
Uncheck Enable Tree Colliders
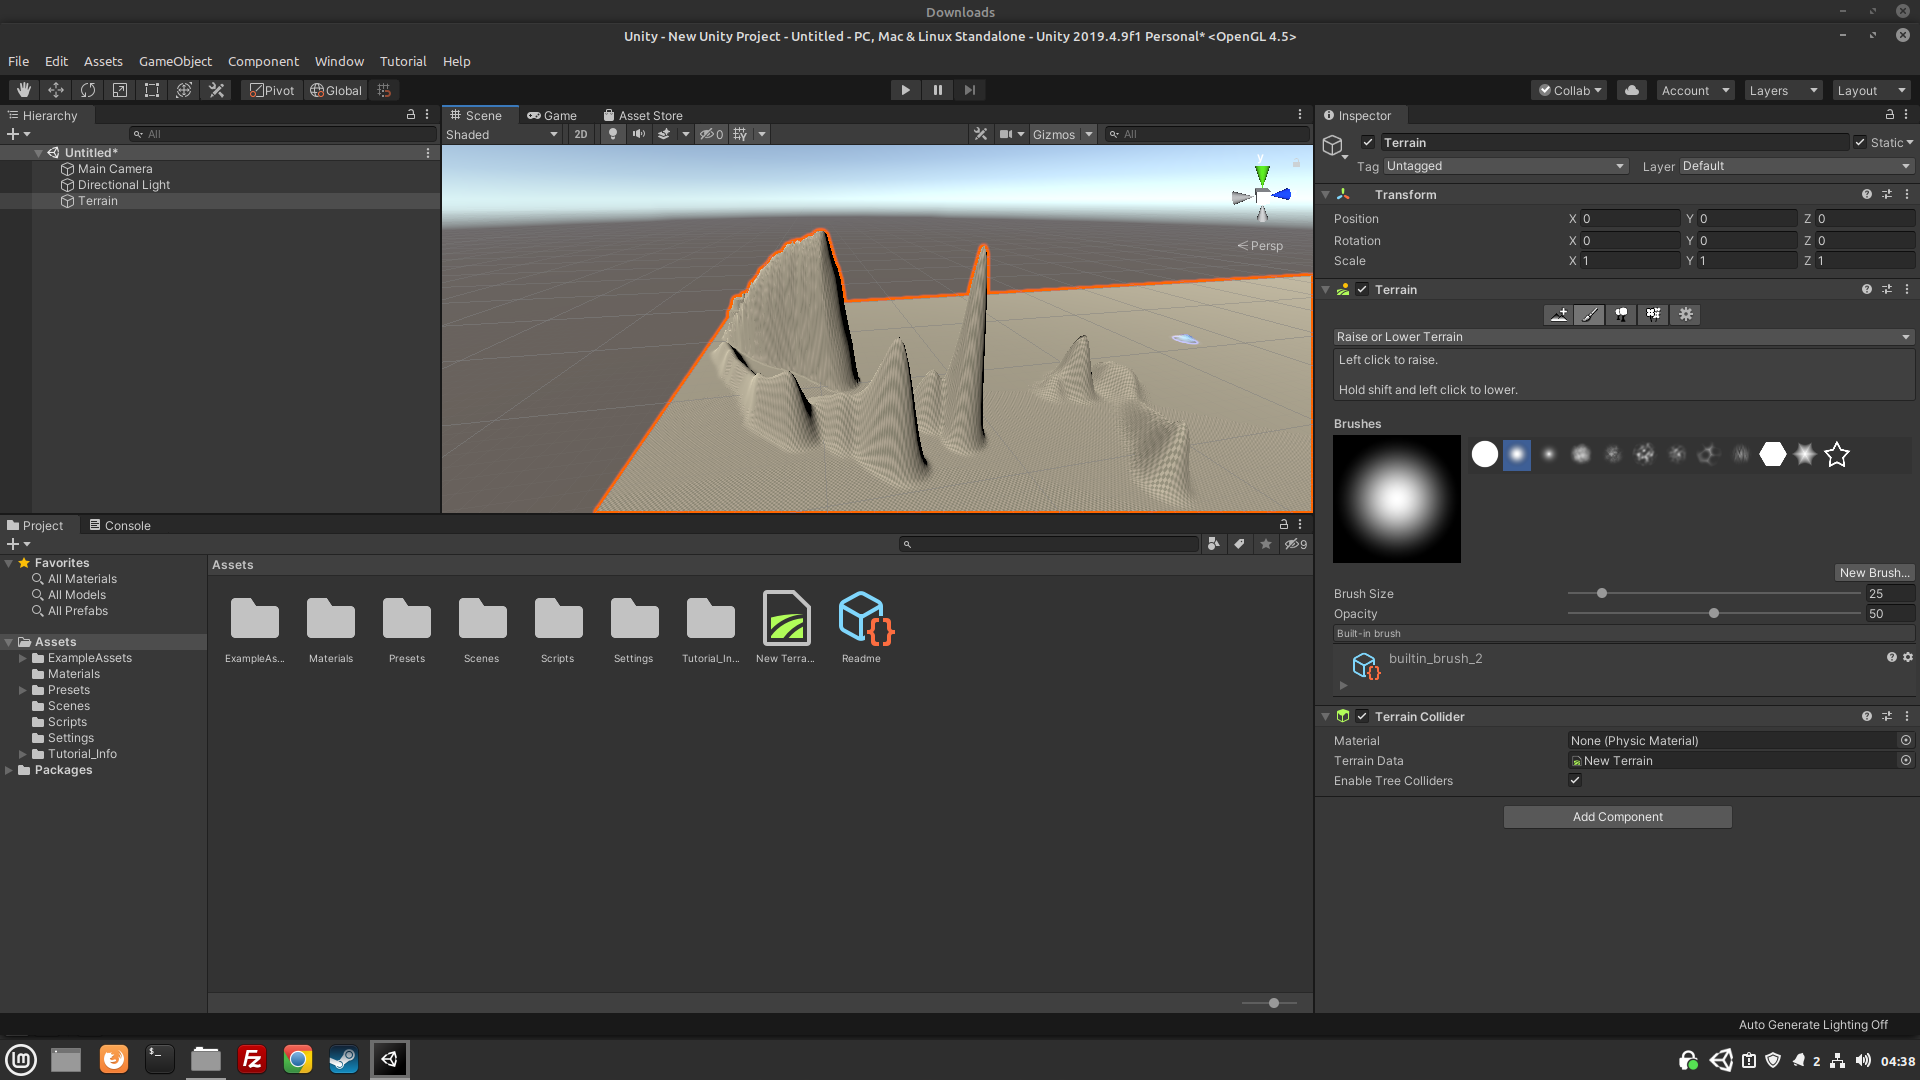(1575, 780)
